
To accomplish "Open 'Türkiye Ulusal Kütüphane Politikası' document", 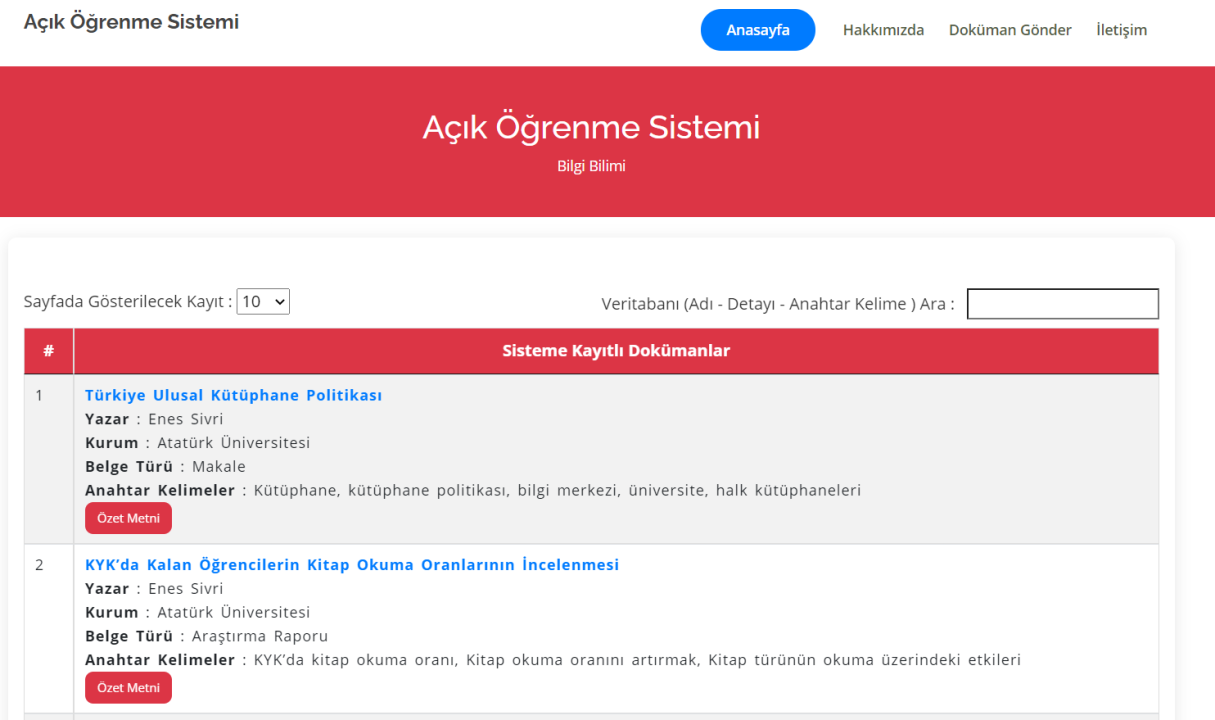I will tap(233, 395).
